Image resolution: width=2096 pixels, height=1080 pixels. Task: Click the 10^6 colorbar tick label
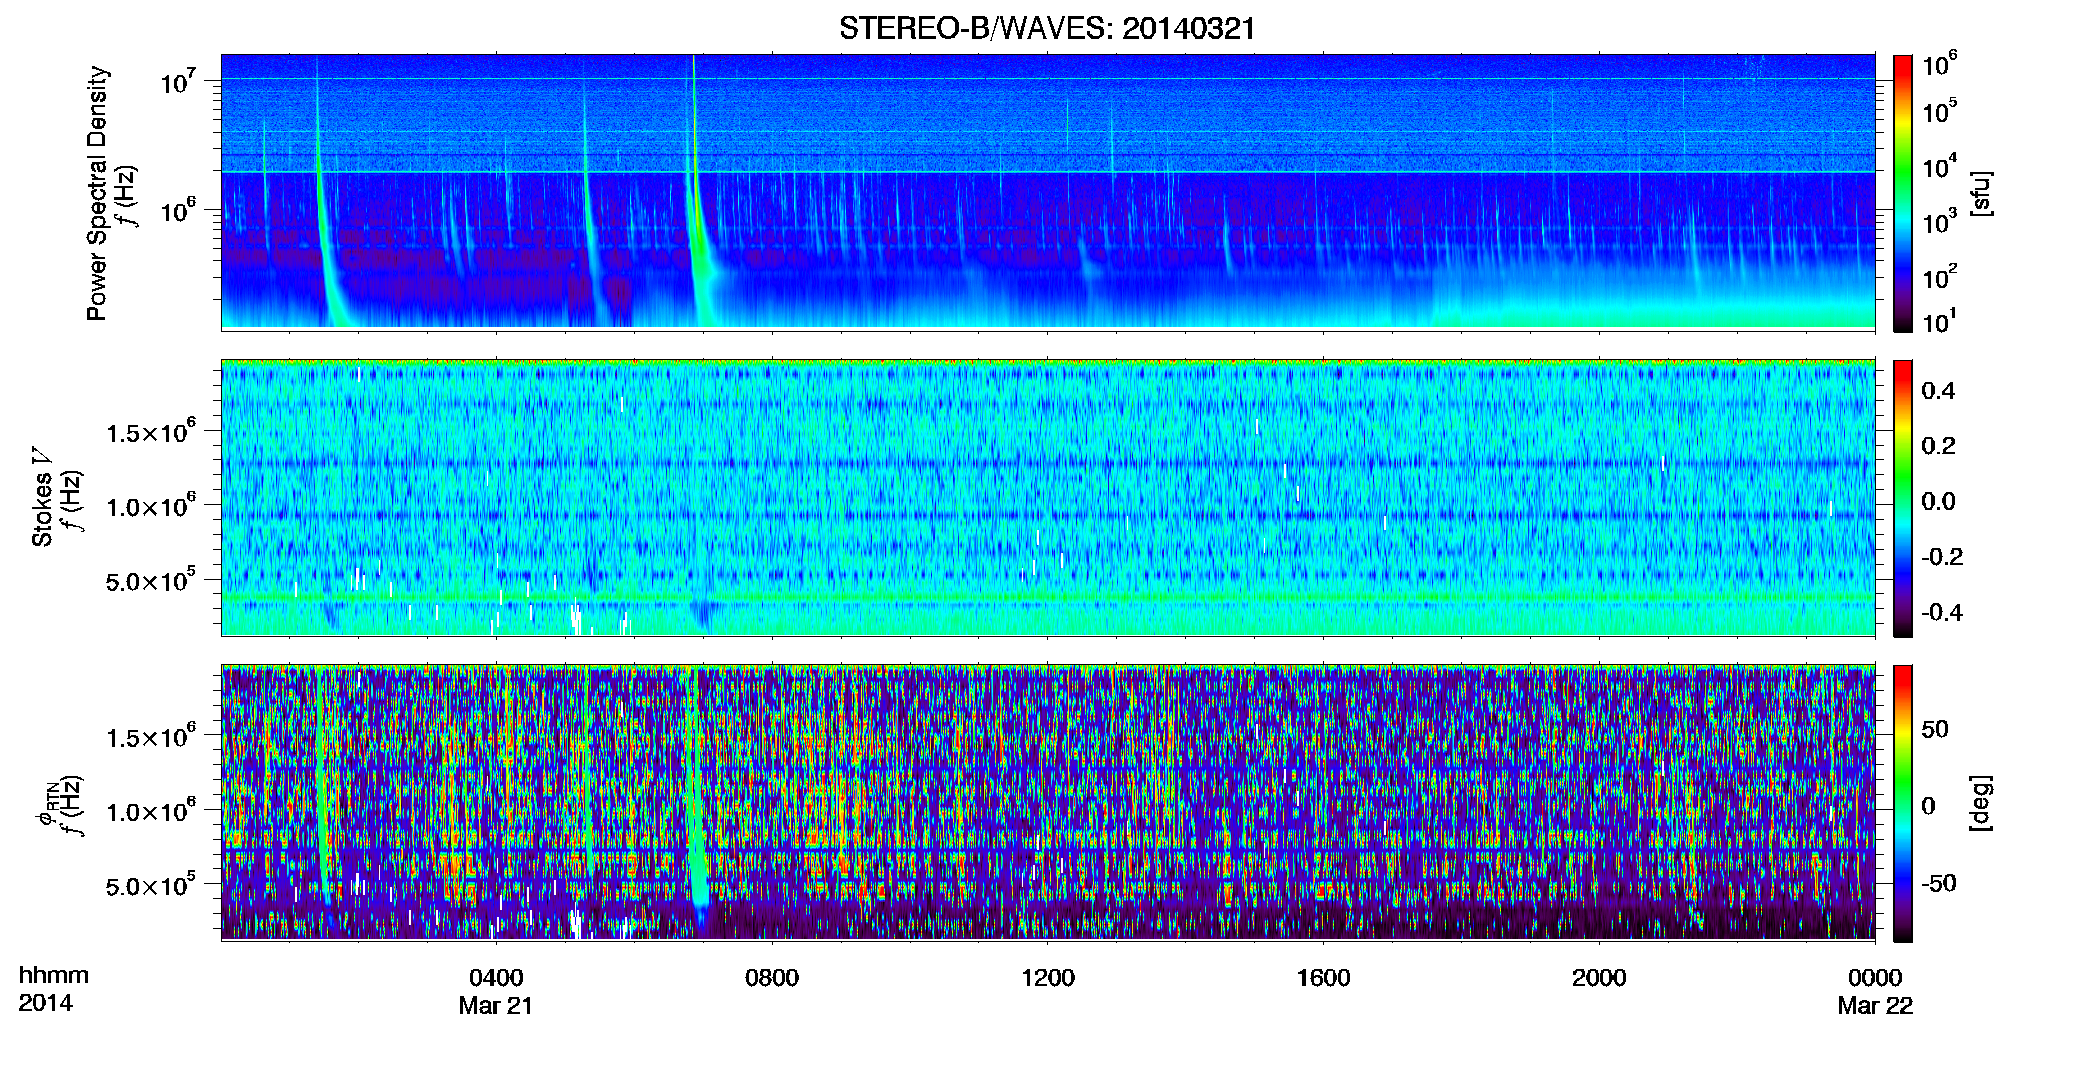1939,64
